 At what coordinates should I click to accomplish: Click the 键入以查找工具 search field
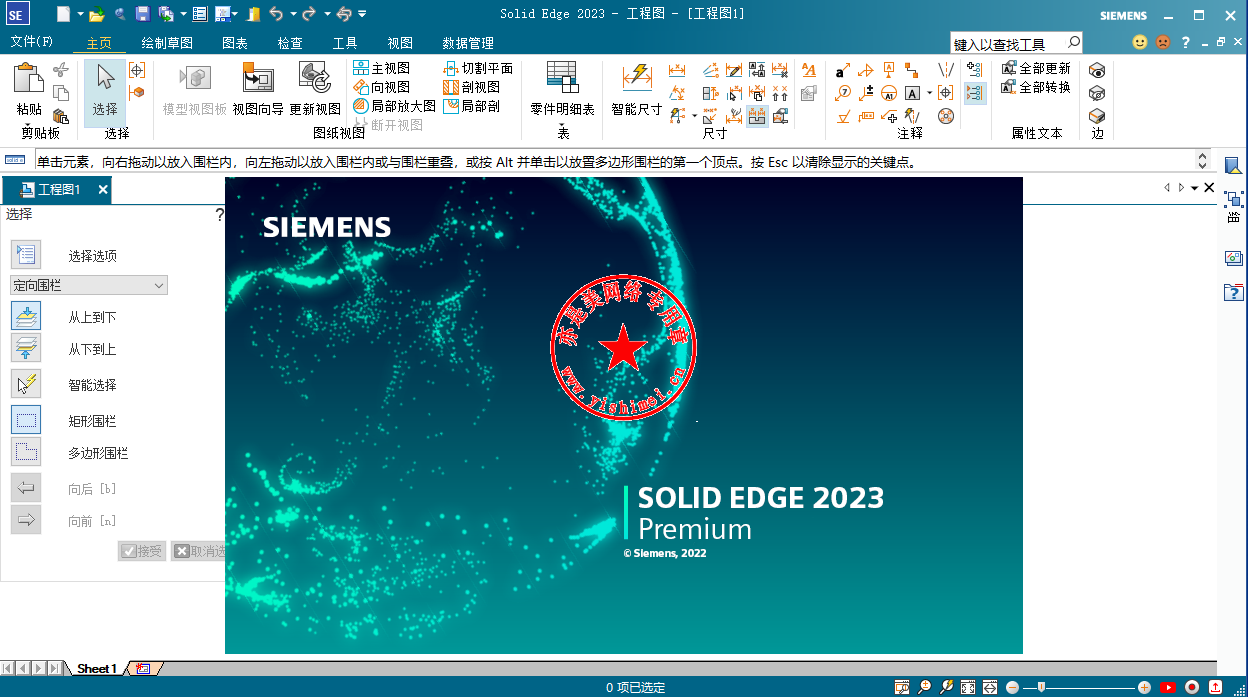click(1016, 43)
